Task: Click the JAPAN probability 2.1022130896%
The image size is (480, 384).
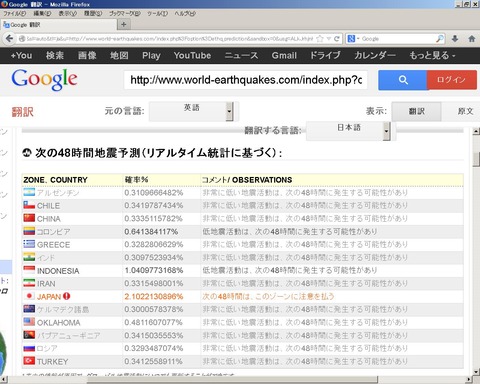Action: click(154, 296)
